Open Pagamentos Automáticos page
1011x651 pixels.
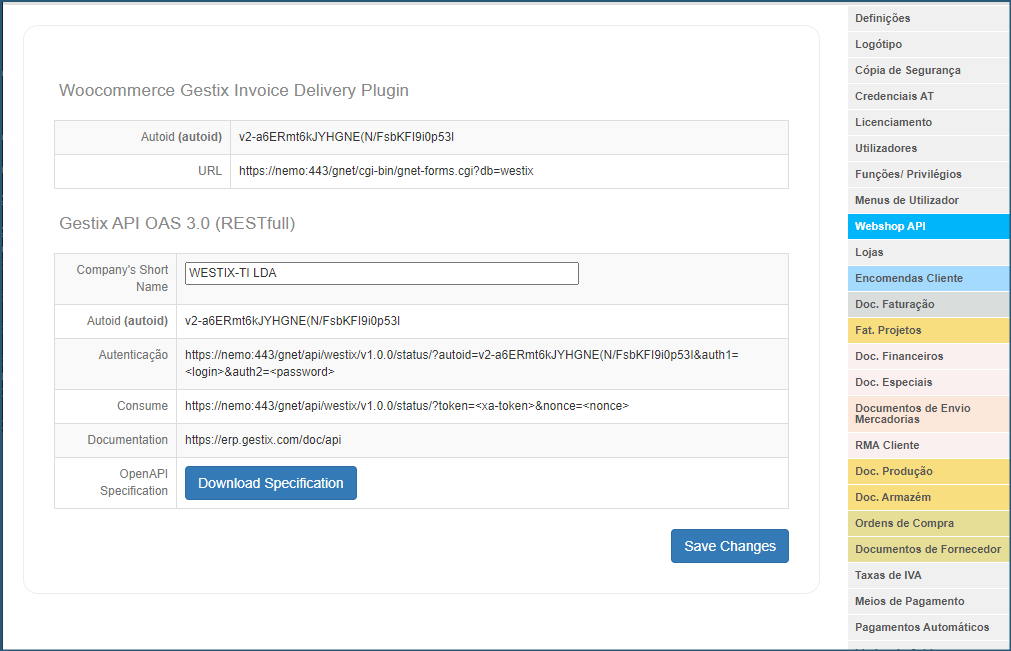tap(928, 627)
